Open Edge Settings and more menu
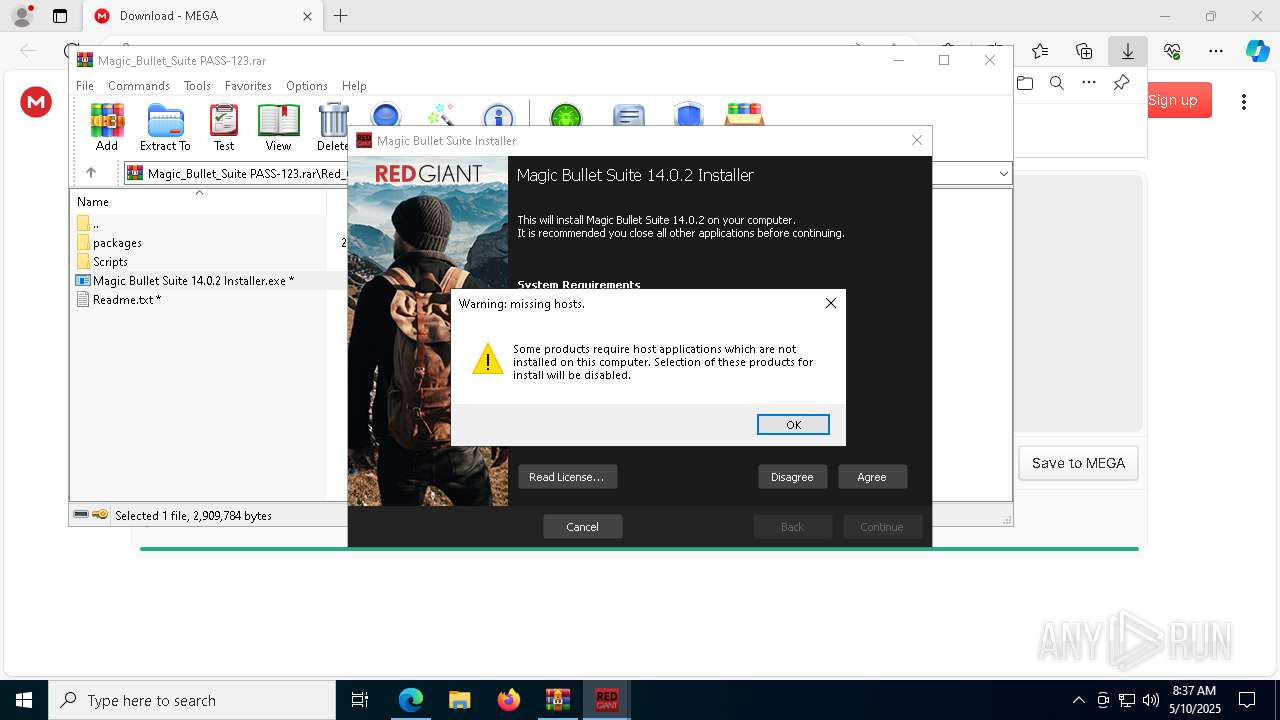This screenshot has height=720, width=1280. pyautogui.click(x=1216, y=51)
